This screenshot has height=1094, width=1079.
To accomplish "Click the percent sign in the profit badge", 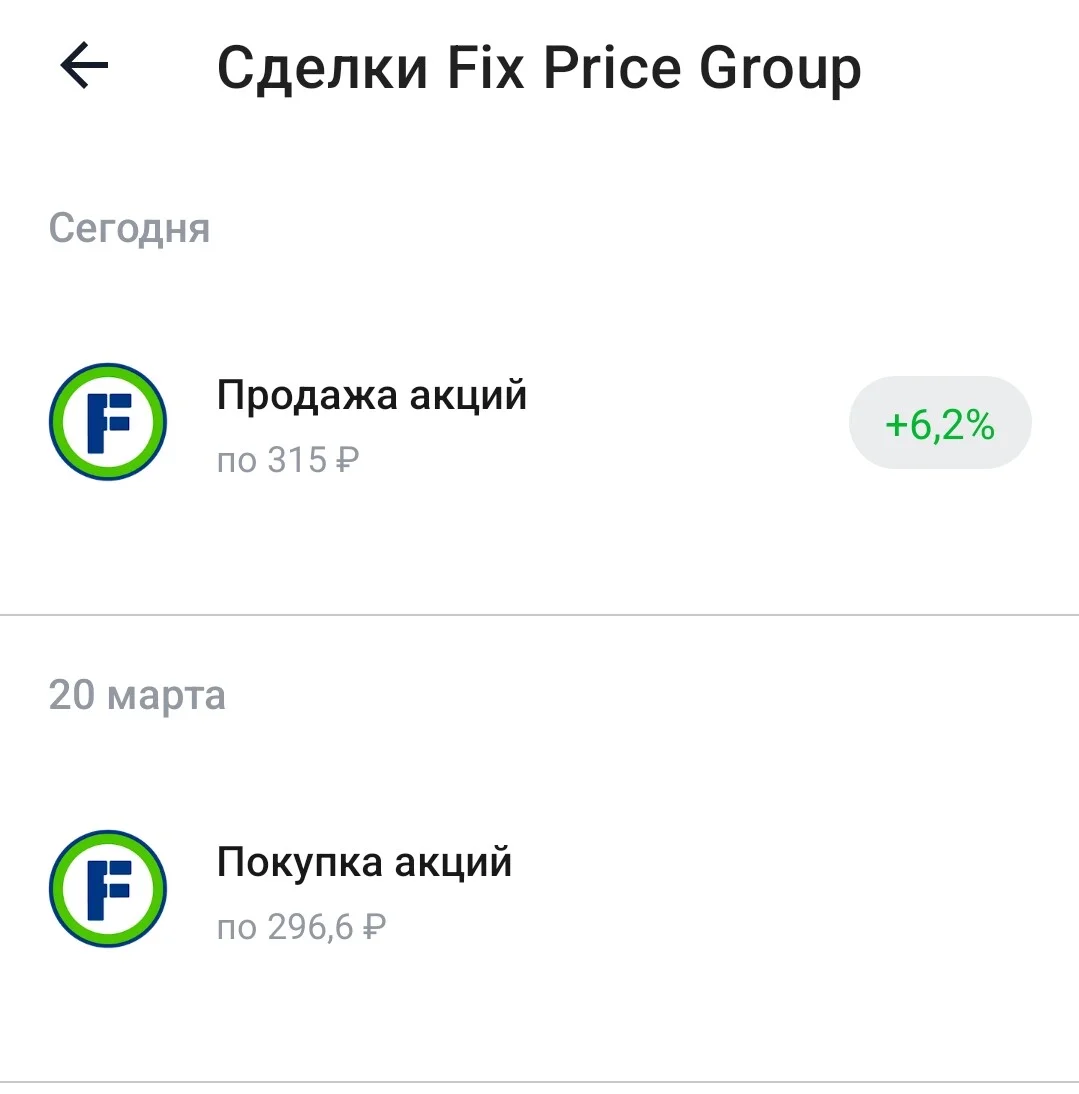I will point(981,424).
